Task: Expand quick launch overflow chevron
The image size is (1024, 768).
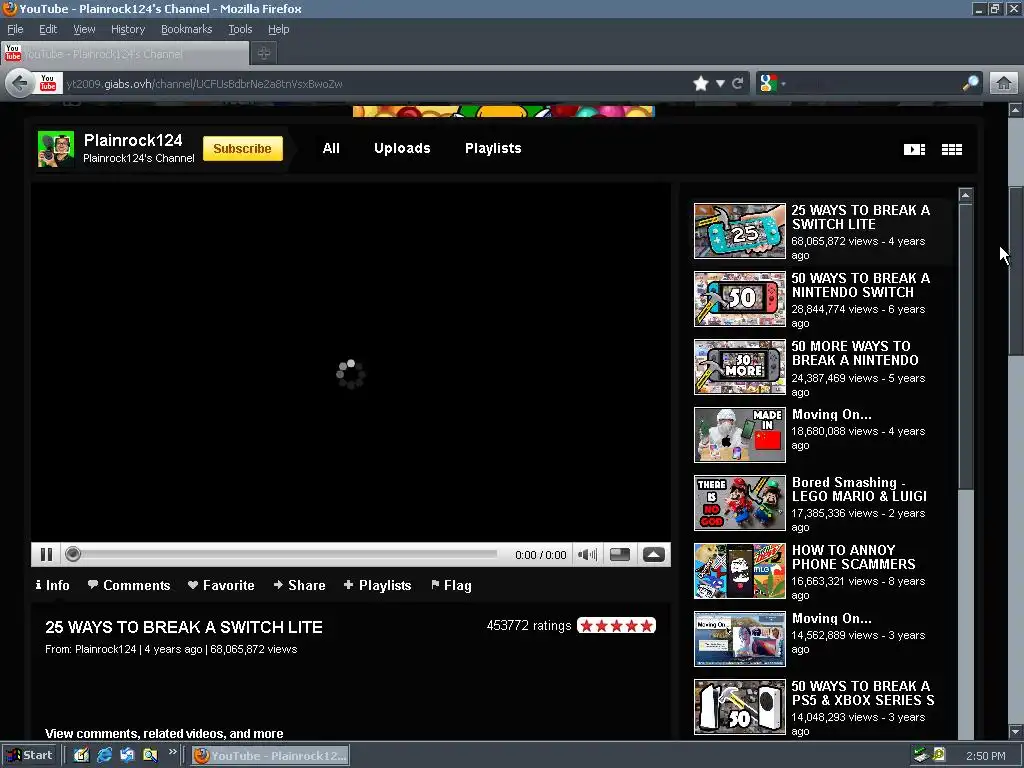Action: [x=172, y=752]
